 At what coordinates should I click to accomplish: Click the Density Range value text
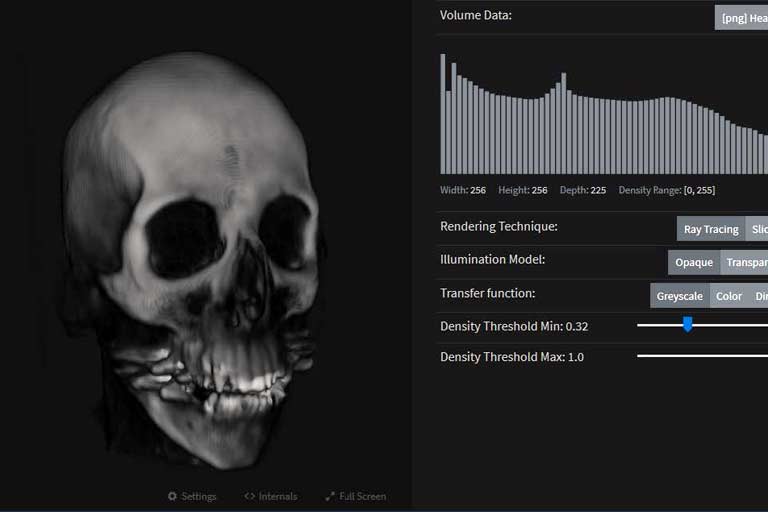pyautogui.click(x=698, y=190)
